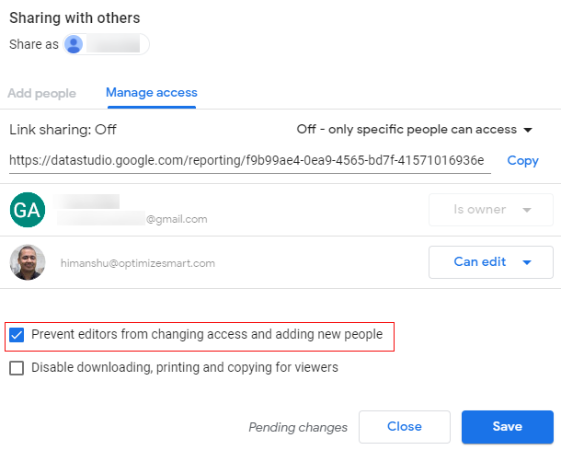This screenshot has height=450, width=561.
Task: Copy the report sharing link
Action: pos(523,161)
